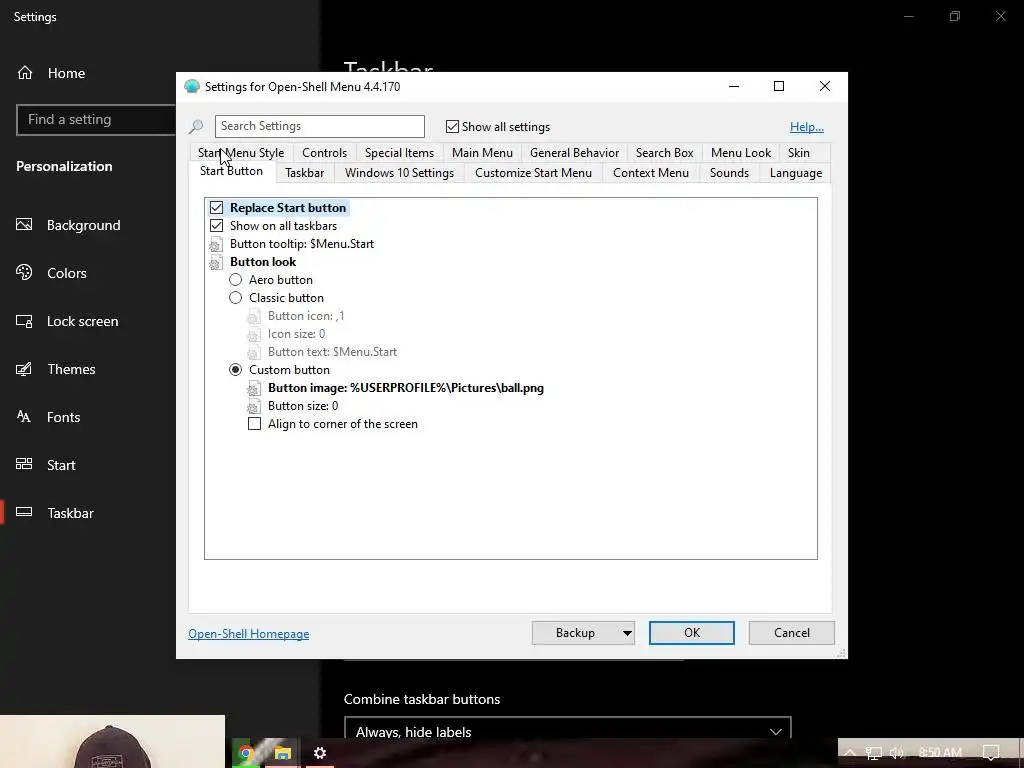Click the settings icon beside Button look
The height and width of the screenshot is (768, 1024).
216,263
